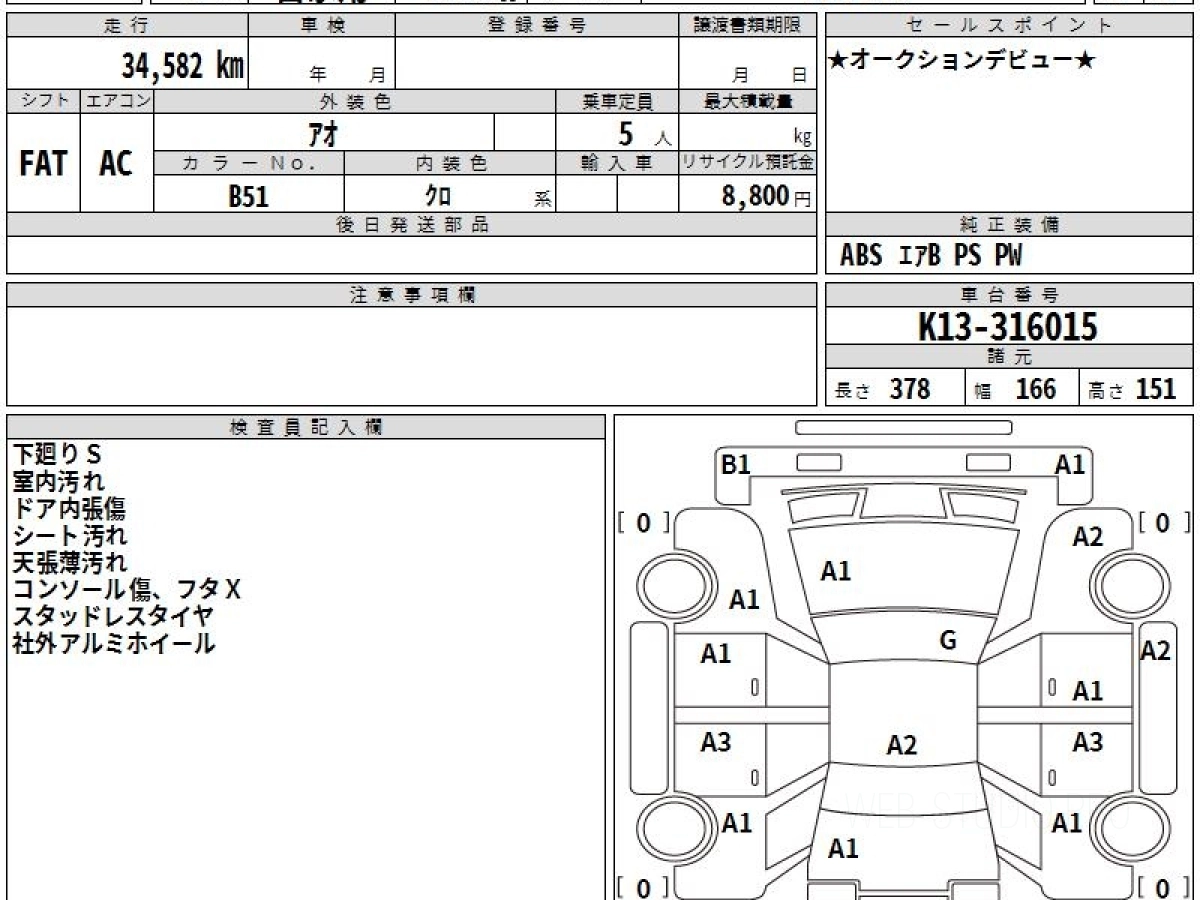Select the inspector note ドア内張傷
Image resolution: width=1200 pixels, height=900 pixels.
click(69, 508)
